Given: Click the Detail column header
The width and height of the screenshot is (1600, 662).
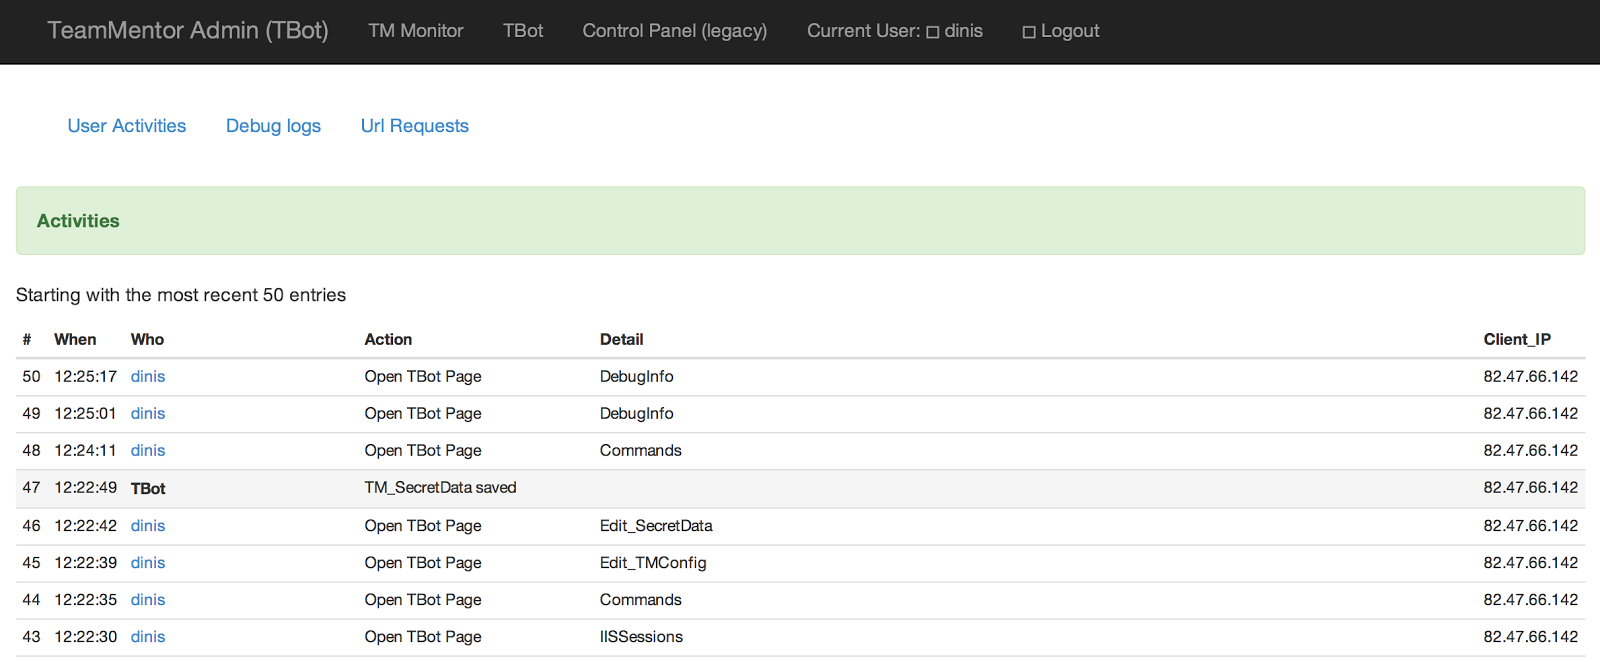Looking at the screenshot, I should click(x=621, y=340).
